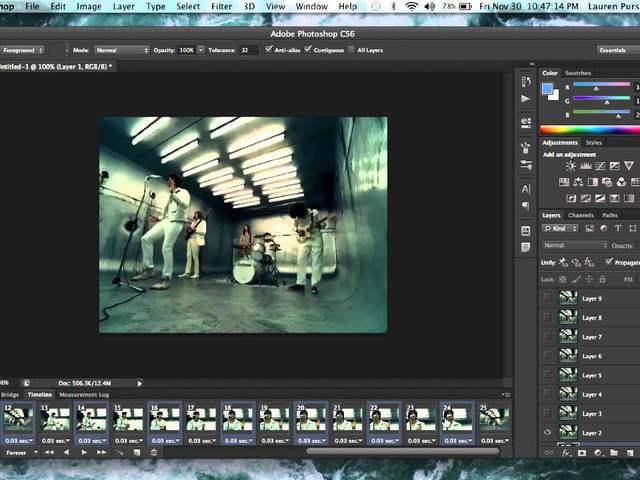Toggle the Anti-alias checkbox
640x480 pixels.
click(x=268, y=49)
